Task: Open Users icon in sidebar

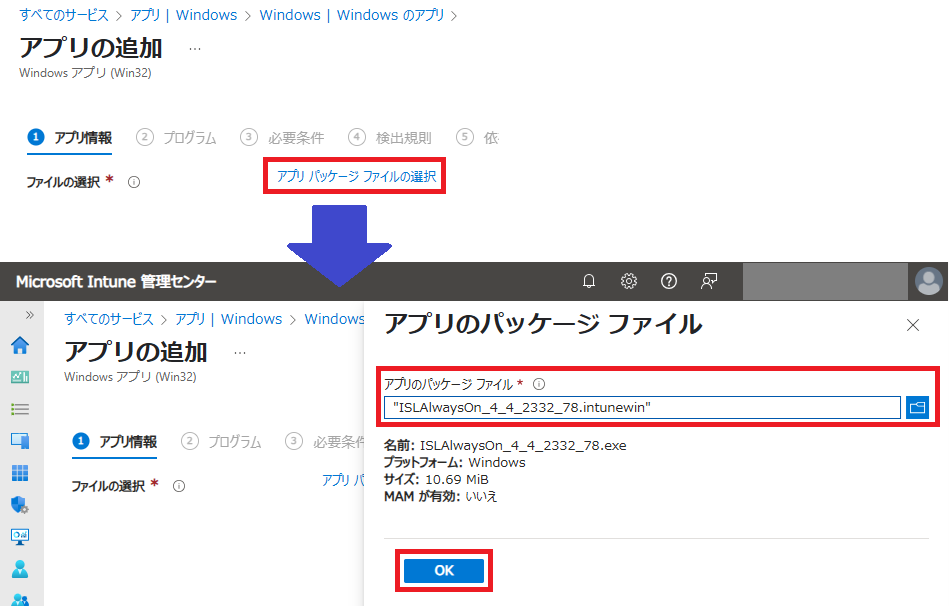Action: (x=20, y=568)
